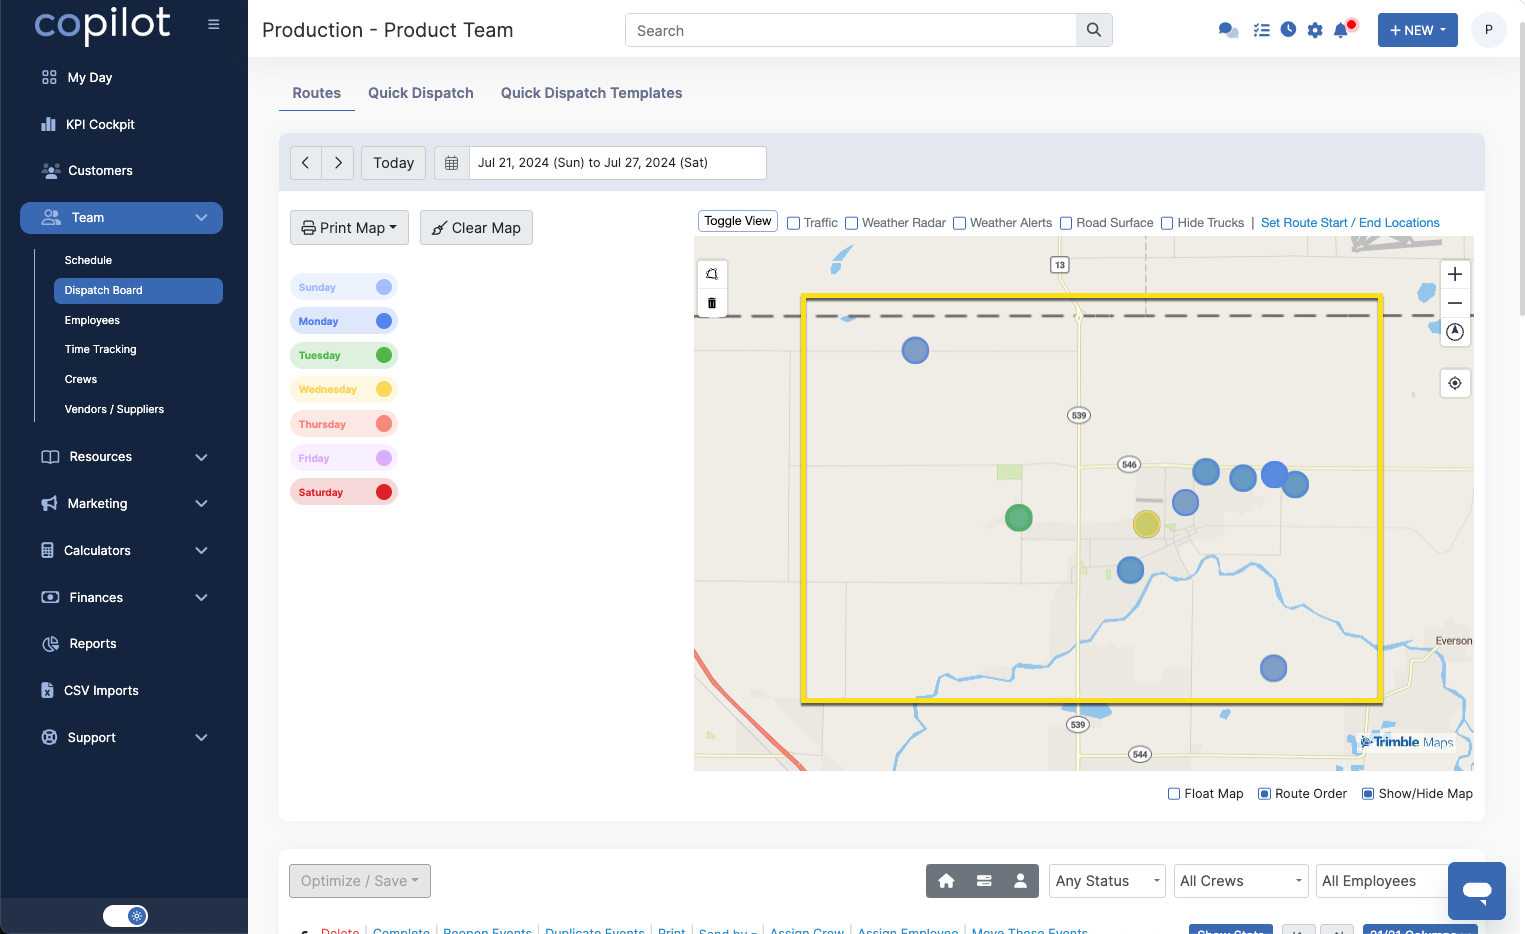Enable the Weather Radar checkbox
1525x934 pixels.
852,223
